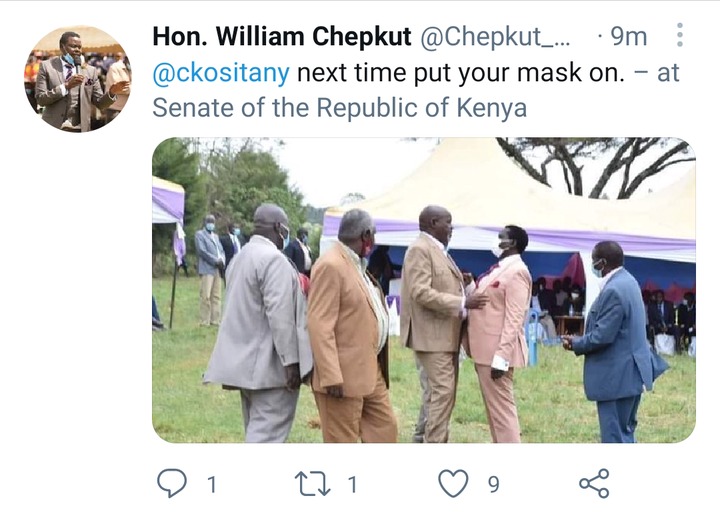This screenshot has width=720, height=522.
Task: Tap the share icon under the tweet
Action: click(594, 483)
